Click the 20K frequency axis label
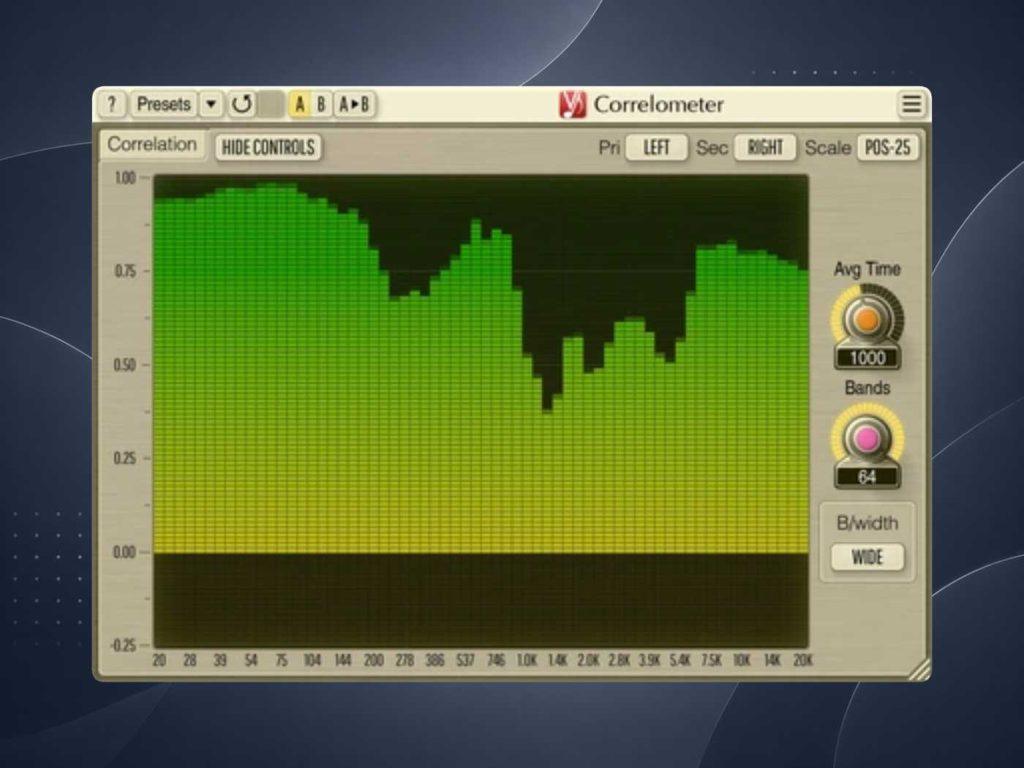This screenshot has height=768, width=1024. click(803, 661)
